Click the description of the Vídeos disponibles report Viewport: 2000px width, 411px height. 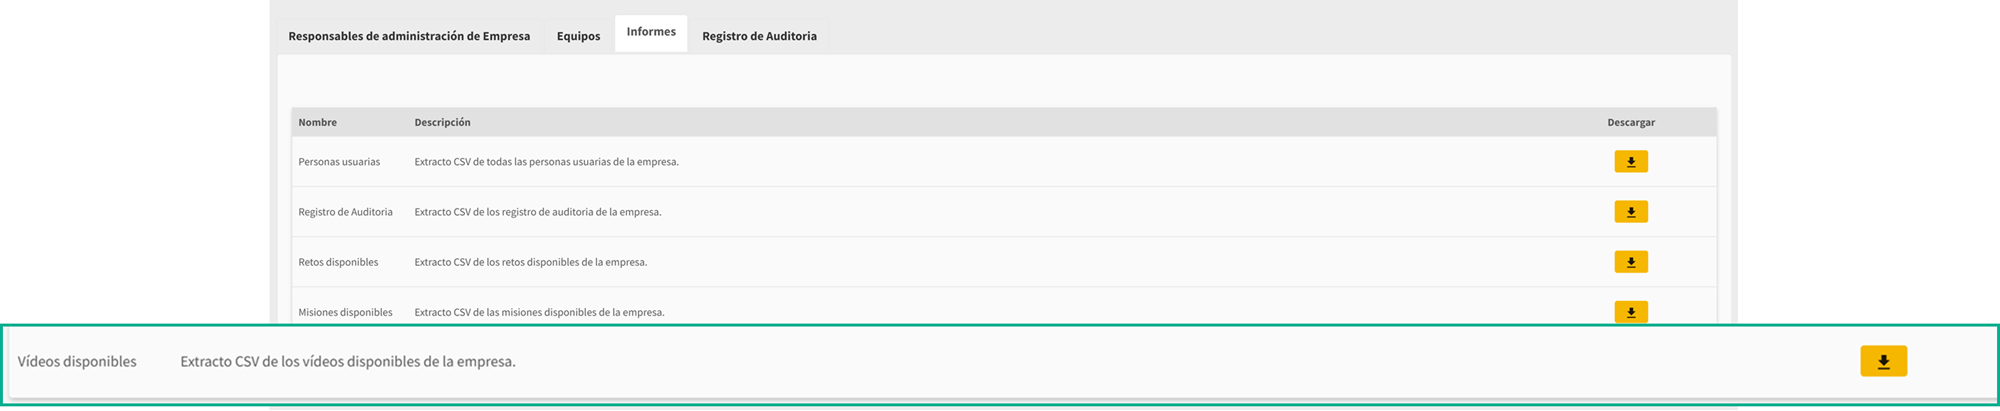[348, 362]
